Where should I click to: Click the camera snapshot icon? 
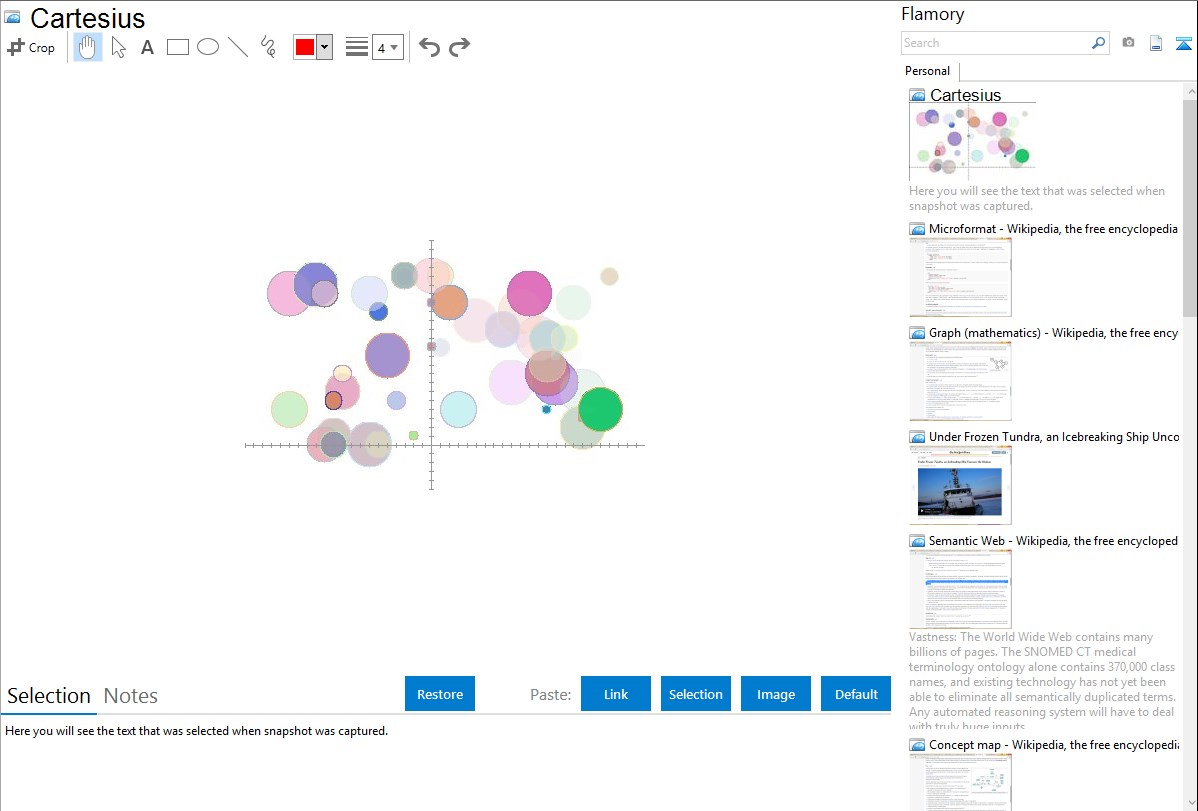(x=1128, y=43)
